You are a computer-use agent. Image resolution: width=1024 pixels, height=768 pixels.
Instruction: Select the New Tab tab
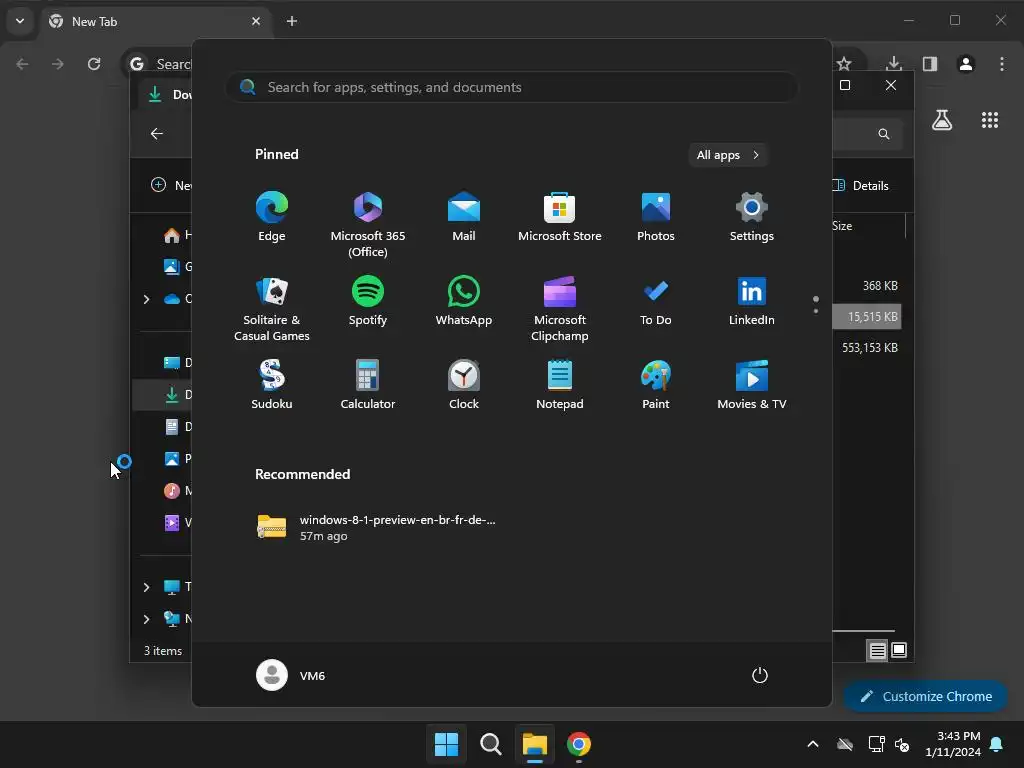154,21
